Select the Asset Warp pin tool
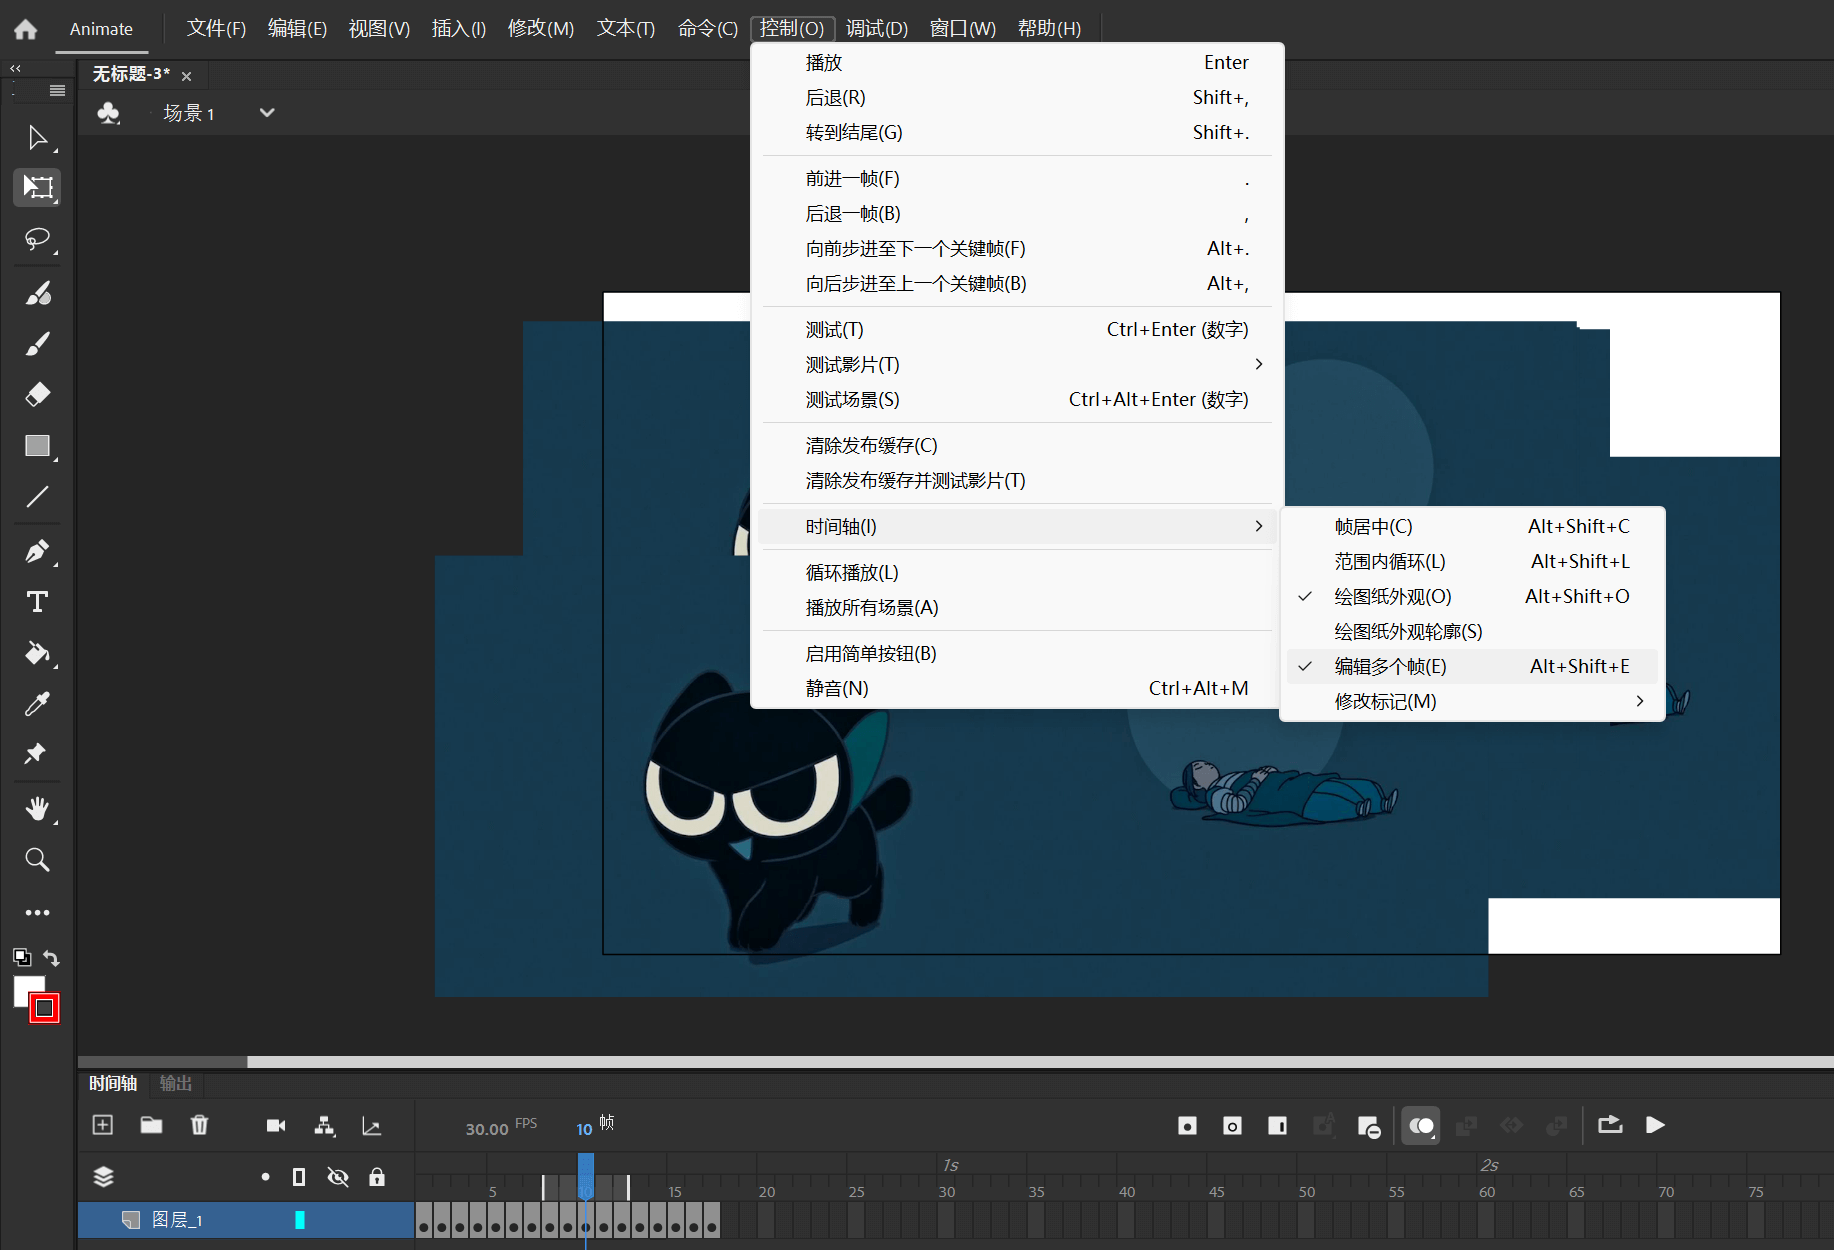Screen dimensions: 1834x1250 point(37,754)
